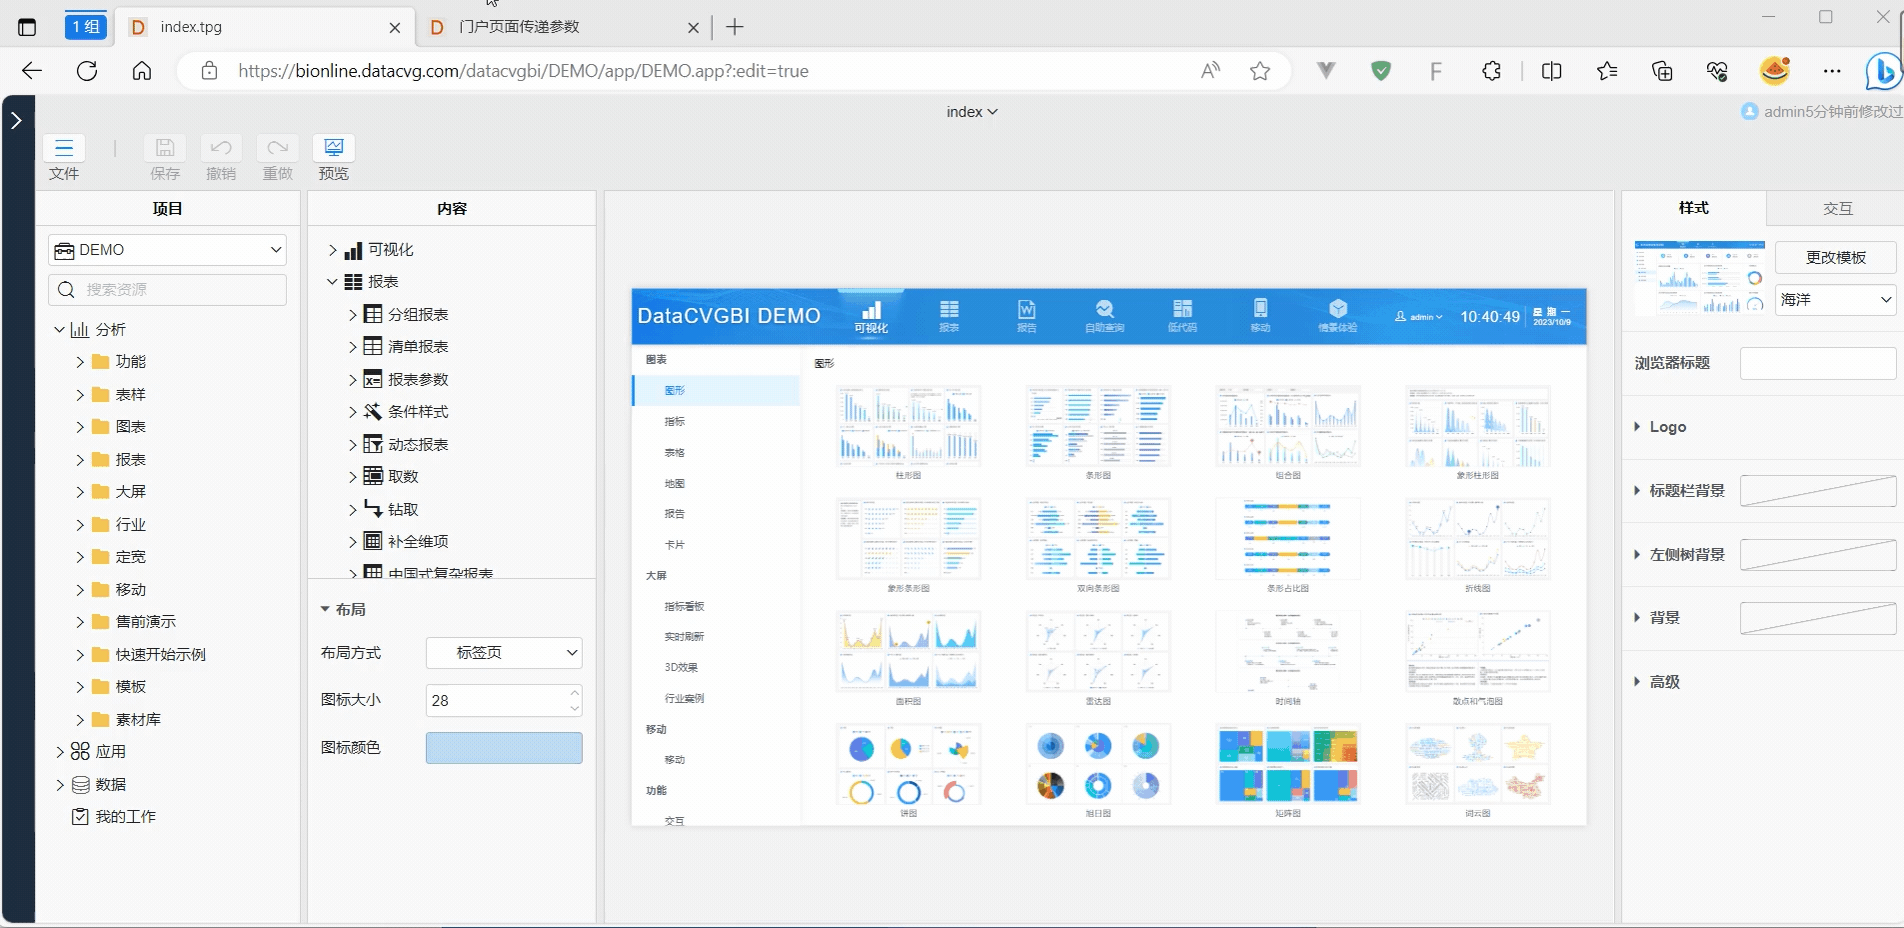The image size is (1904, 928).
Task: Add page to favorites star icon
Action: 1260,71
